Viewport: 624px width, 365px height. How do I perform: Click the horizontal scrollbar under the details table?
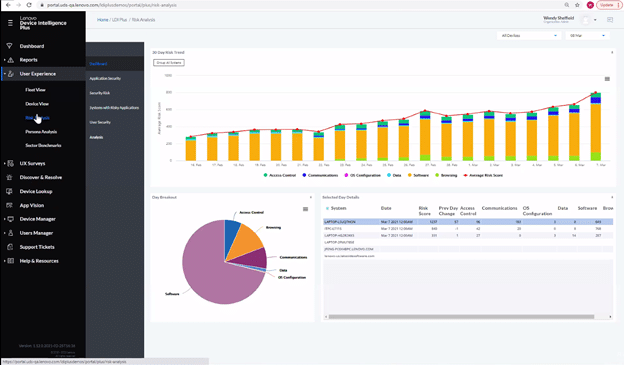(x=462, y=317)
